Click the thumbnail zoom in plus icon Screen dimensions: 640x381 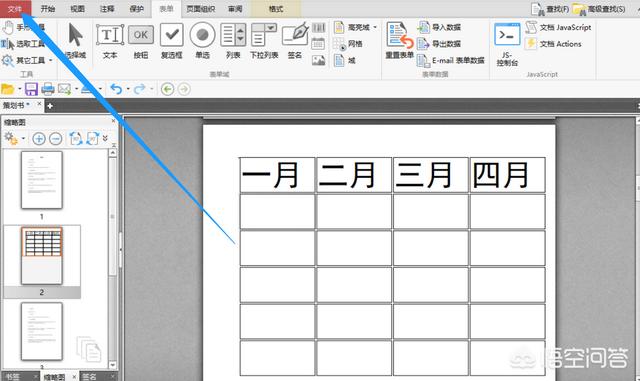click(39, 139)
